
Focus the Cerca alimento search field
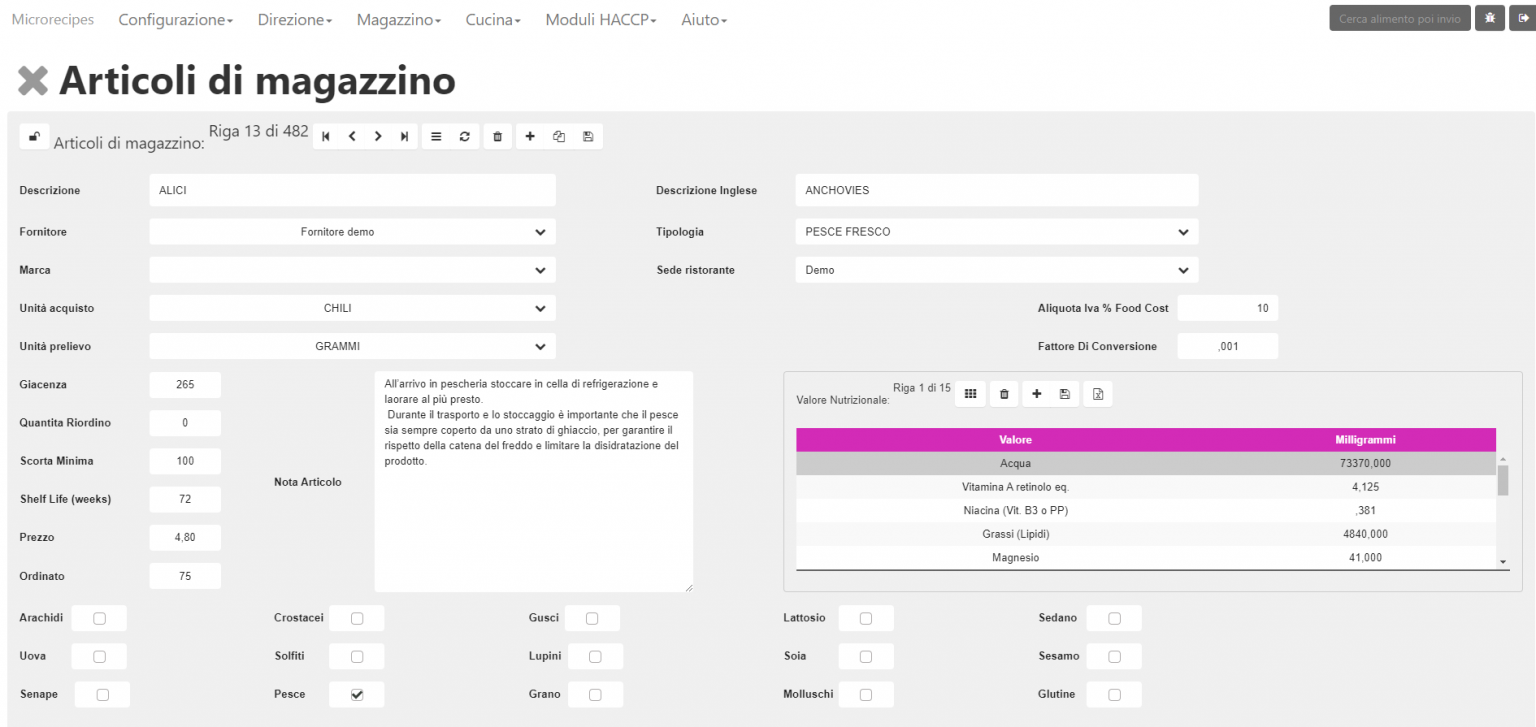coord(1400,18)
